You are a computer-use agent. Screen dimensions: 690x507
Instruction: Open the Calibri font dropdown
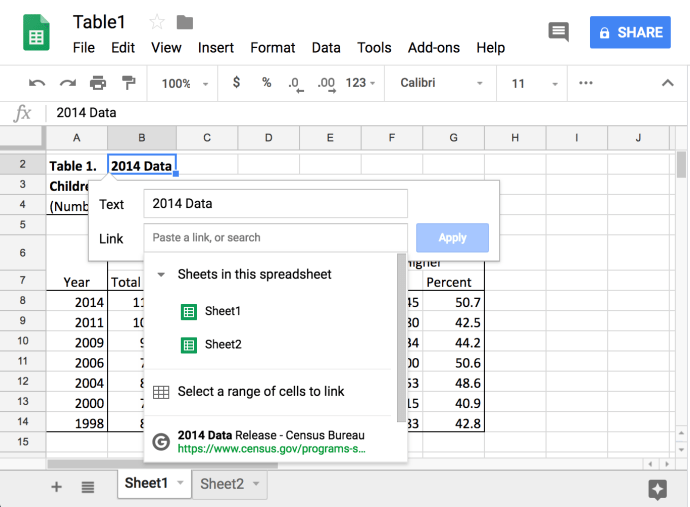click(441, 83)
